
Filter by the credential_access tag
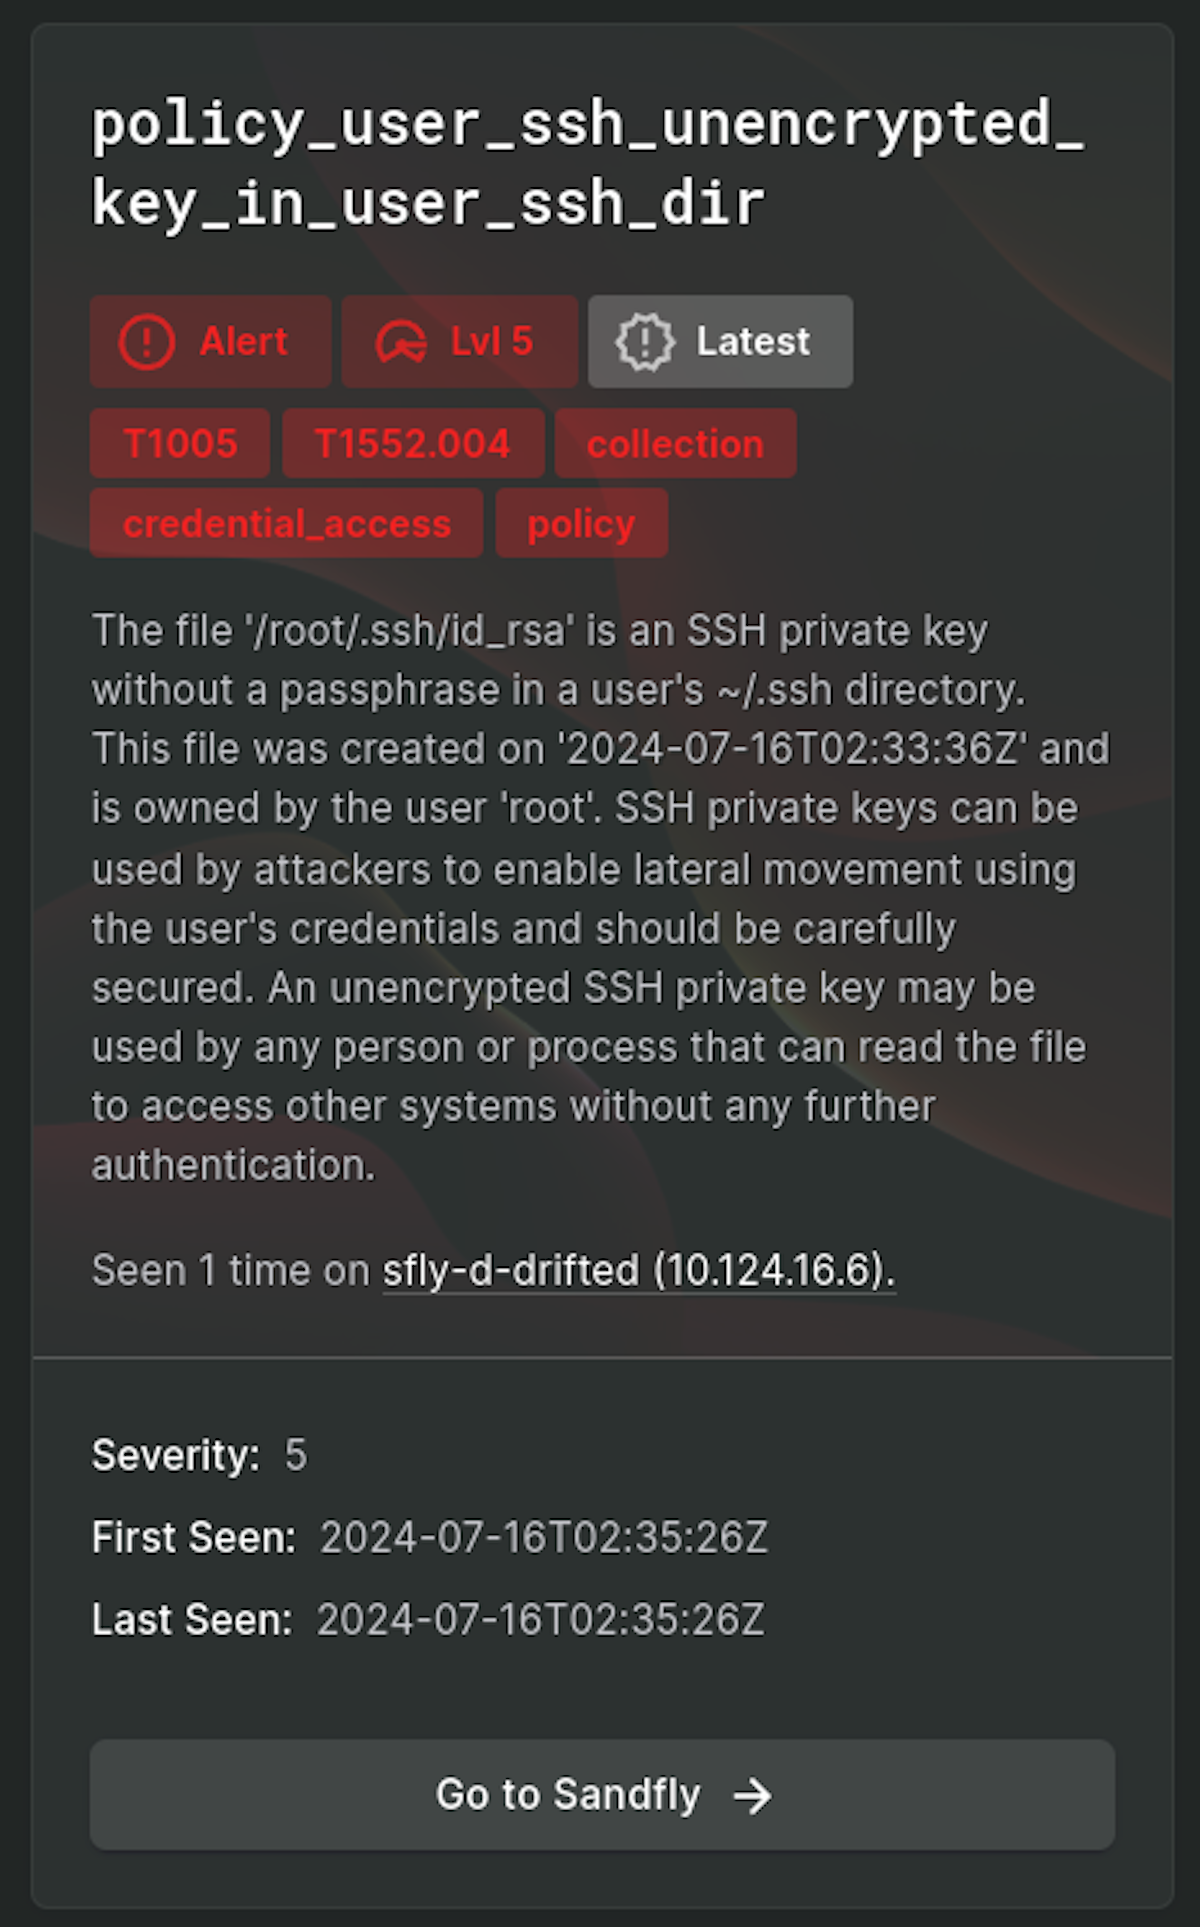(x=286, y=523)
